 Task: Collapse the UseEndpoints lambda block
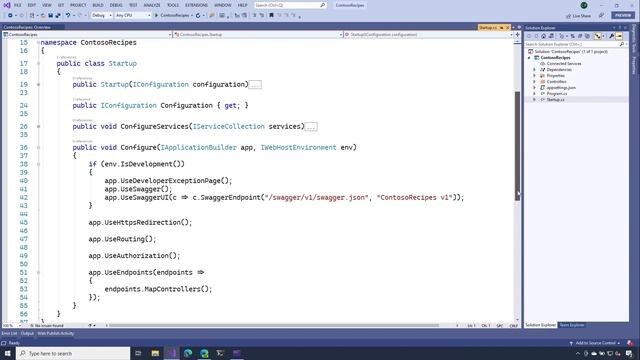(x=38, y=272)
